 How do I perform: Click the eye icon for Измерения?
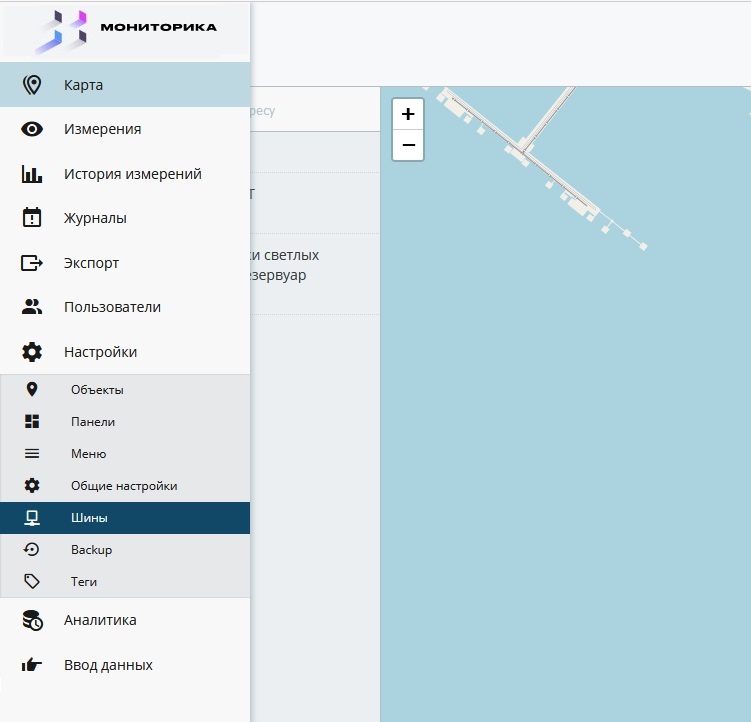(32, 129)
